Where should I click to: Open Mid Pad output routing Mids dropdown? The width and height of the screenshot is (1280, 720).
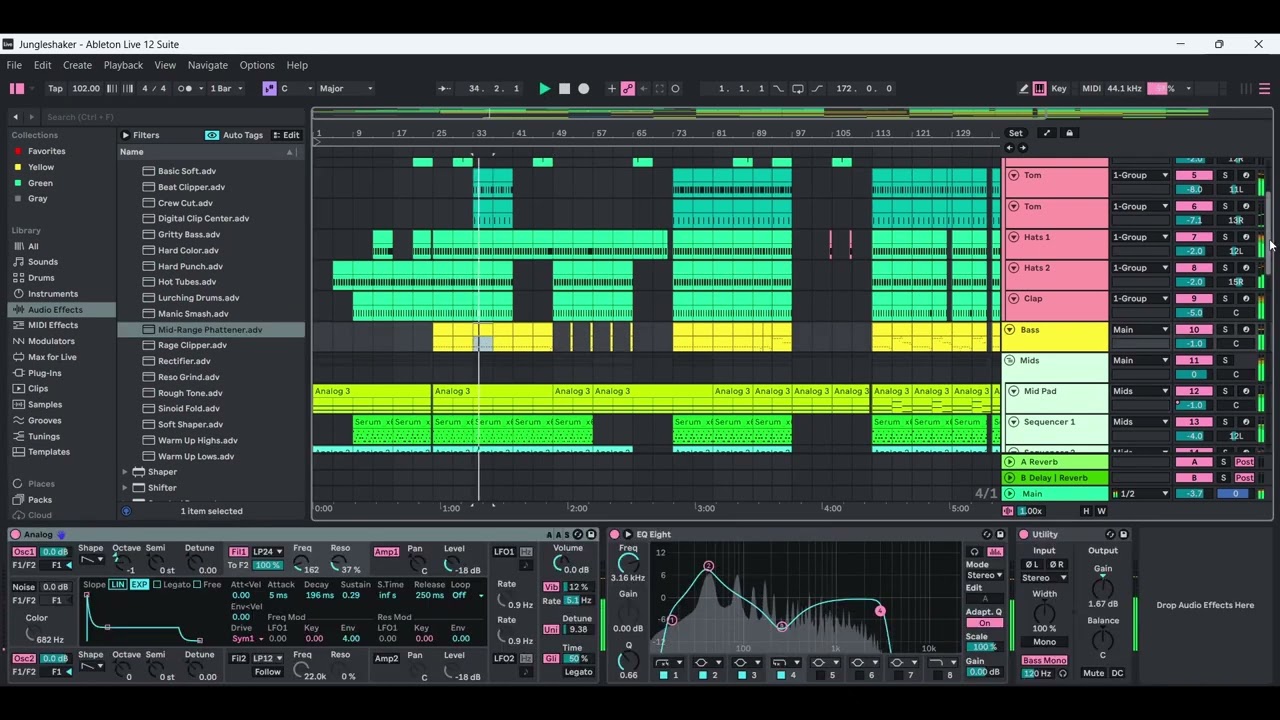pyautogui.click(x=1141, y=392)
